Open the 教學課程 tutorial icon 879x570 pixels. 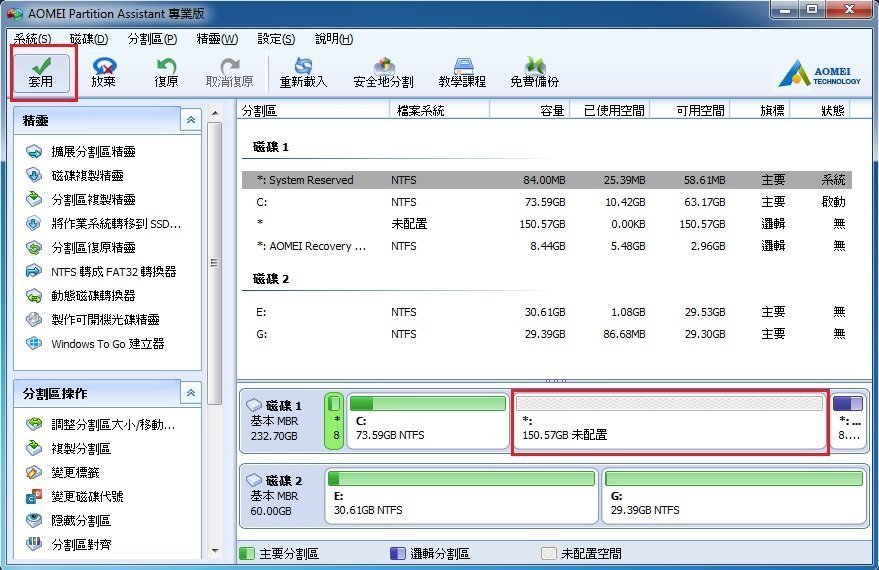pos(462,73)
